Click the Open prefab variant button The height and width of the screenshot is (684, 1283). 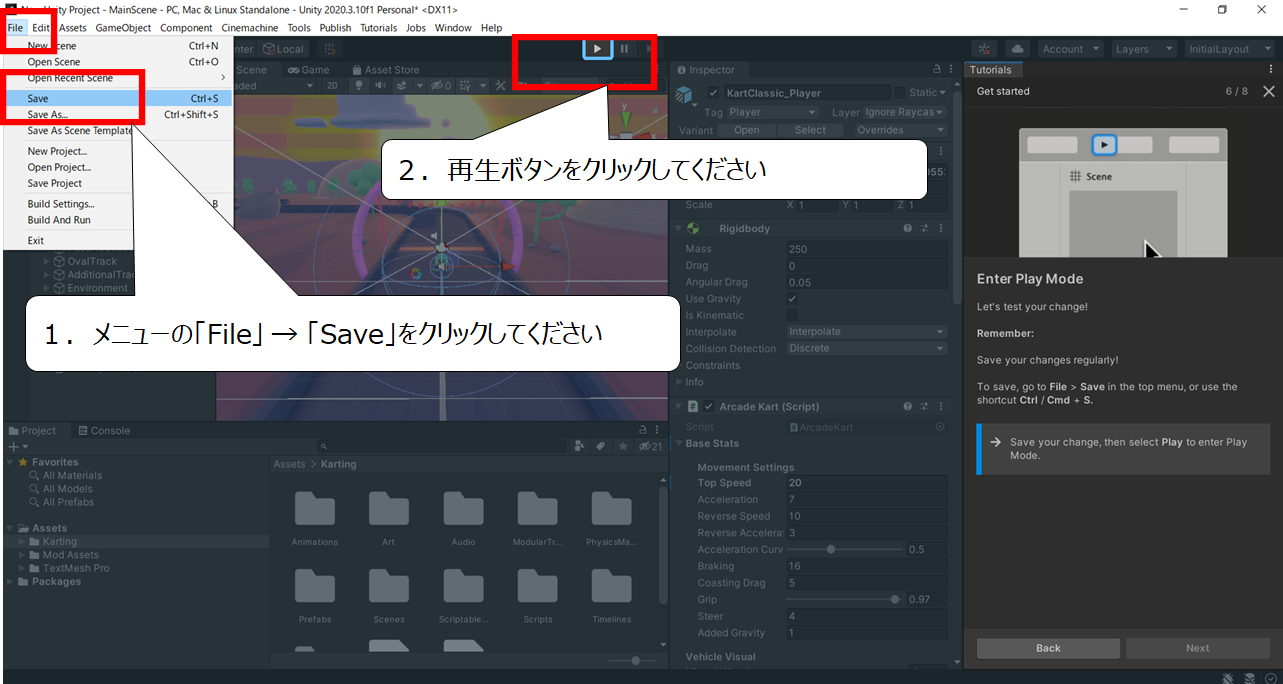(747, 130)
